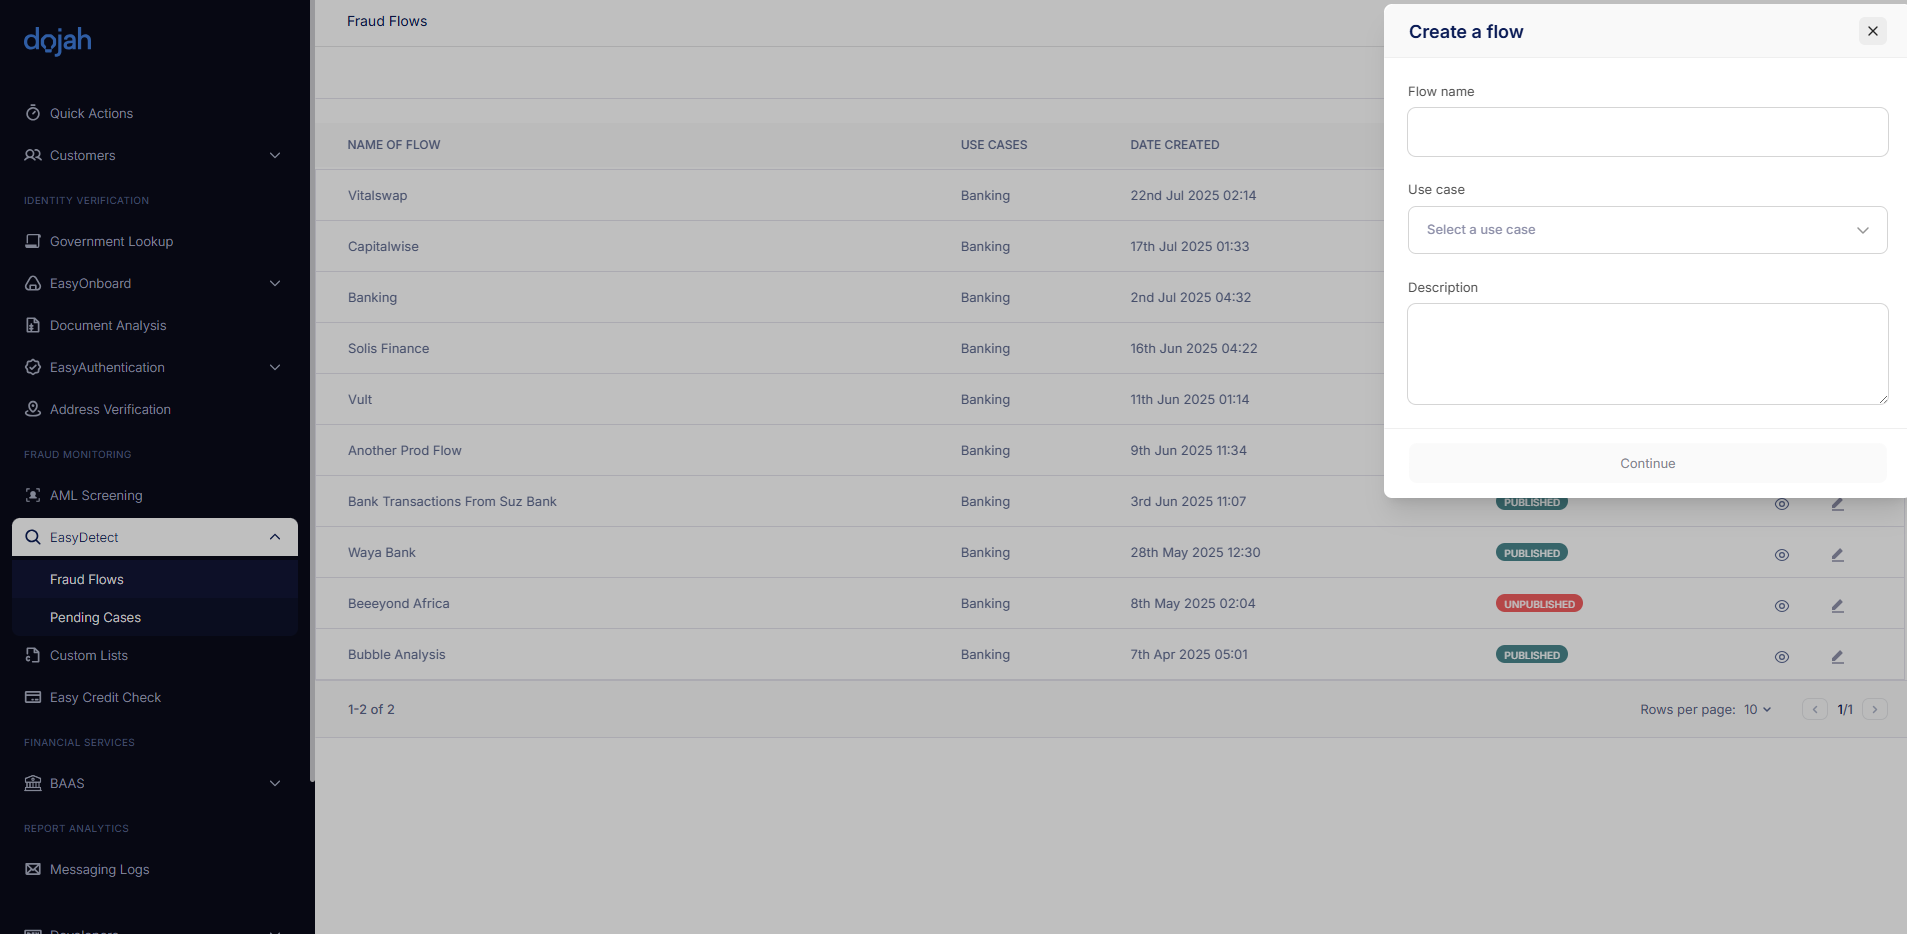This screenshot has height=934, width=1907.
Task: Click the Customers people icon
Action: point(33,155)
